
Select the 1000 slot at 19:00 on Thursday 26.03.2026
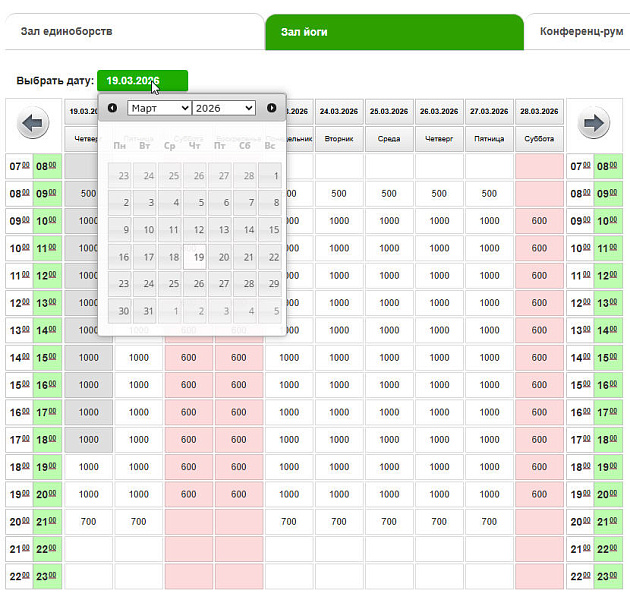[x=439, y=494]
